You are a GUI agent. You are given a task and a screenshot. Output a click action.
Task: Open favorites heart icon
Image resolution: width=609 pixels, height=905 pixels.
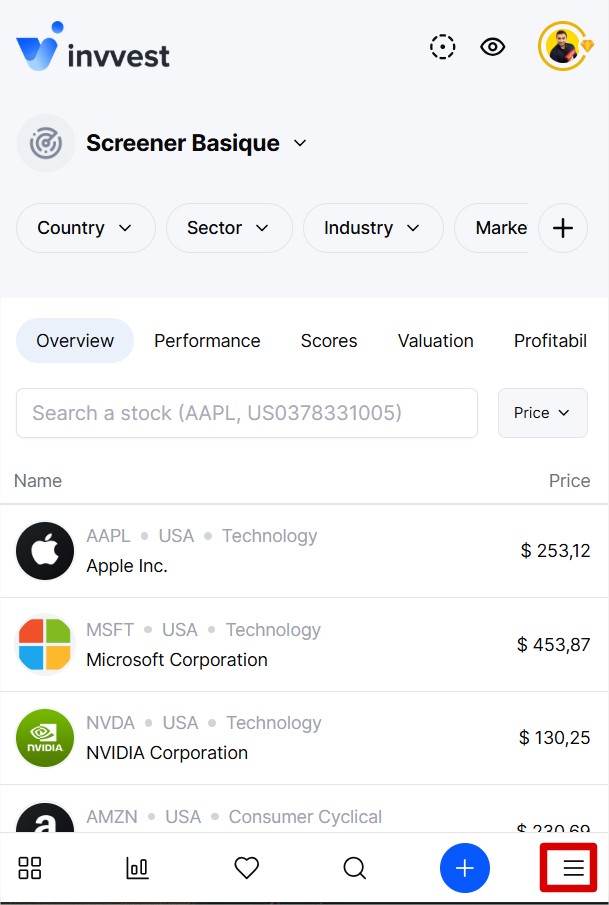tap(246, 868)
